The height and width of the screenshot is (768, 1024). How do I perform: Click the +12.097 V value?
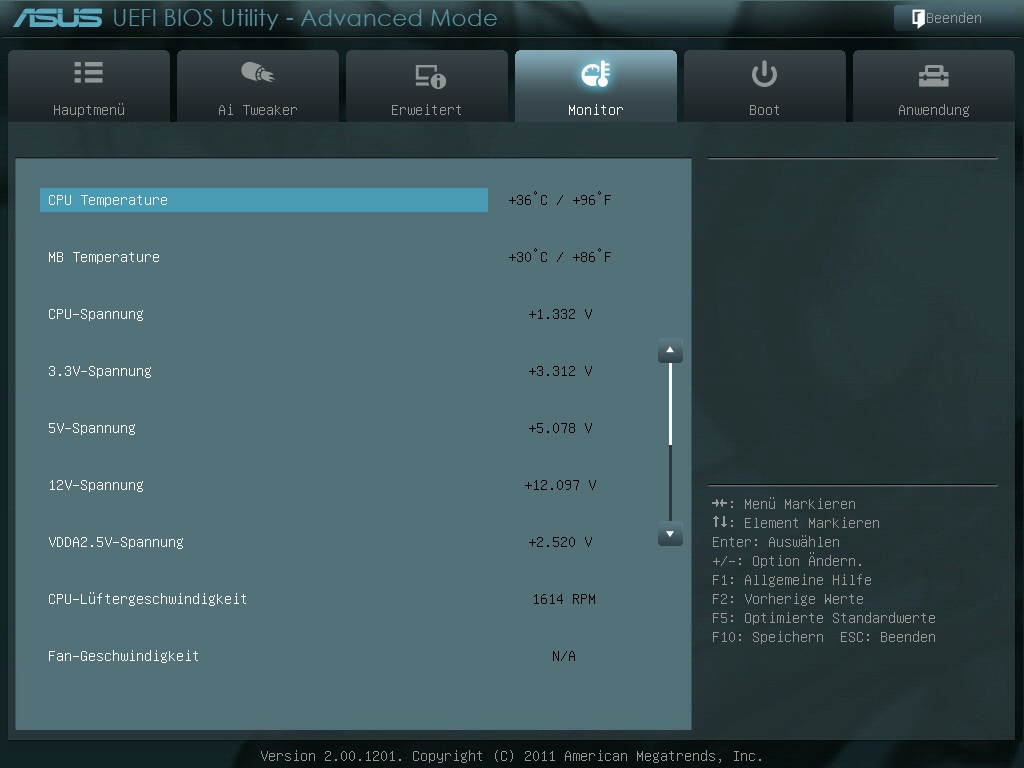pyautogui.click(x=560, y=485)
